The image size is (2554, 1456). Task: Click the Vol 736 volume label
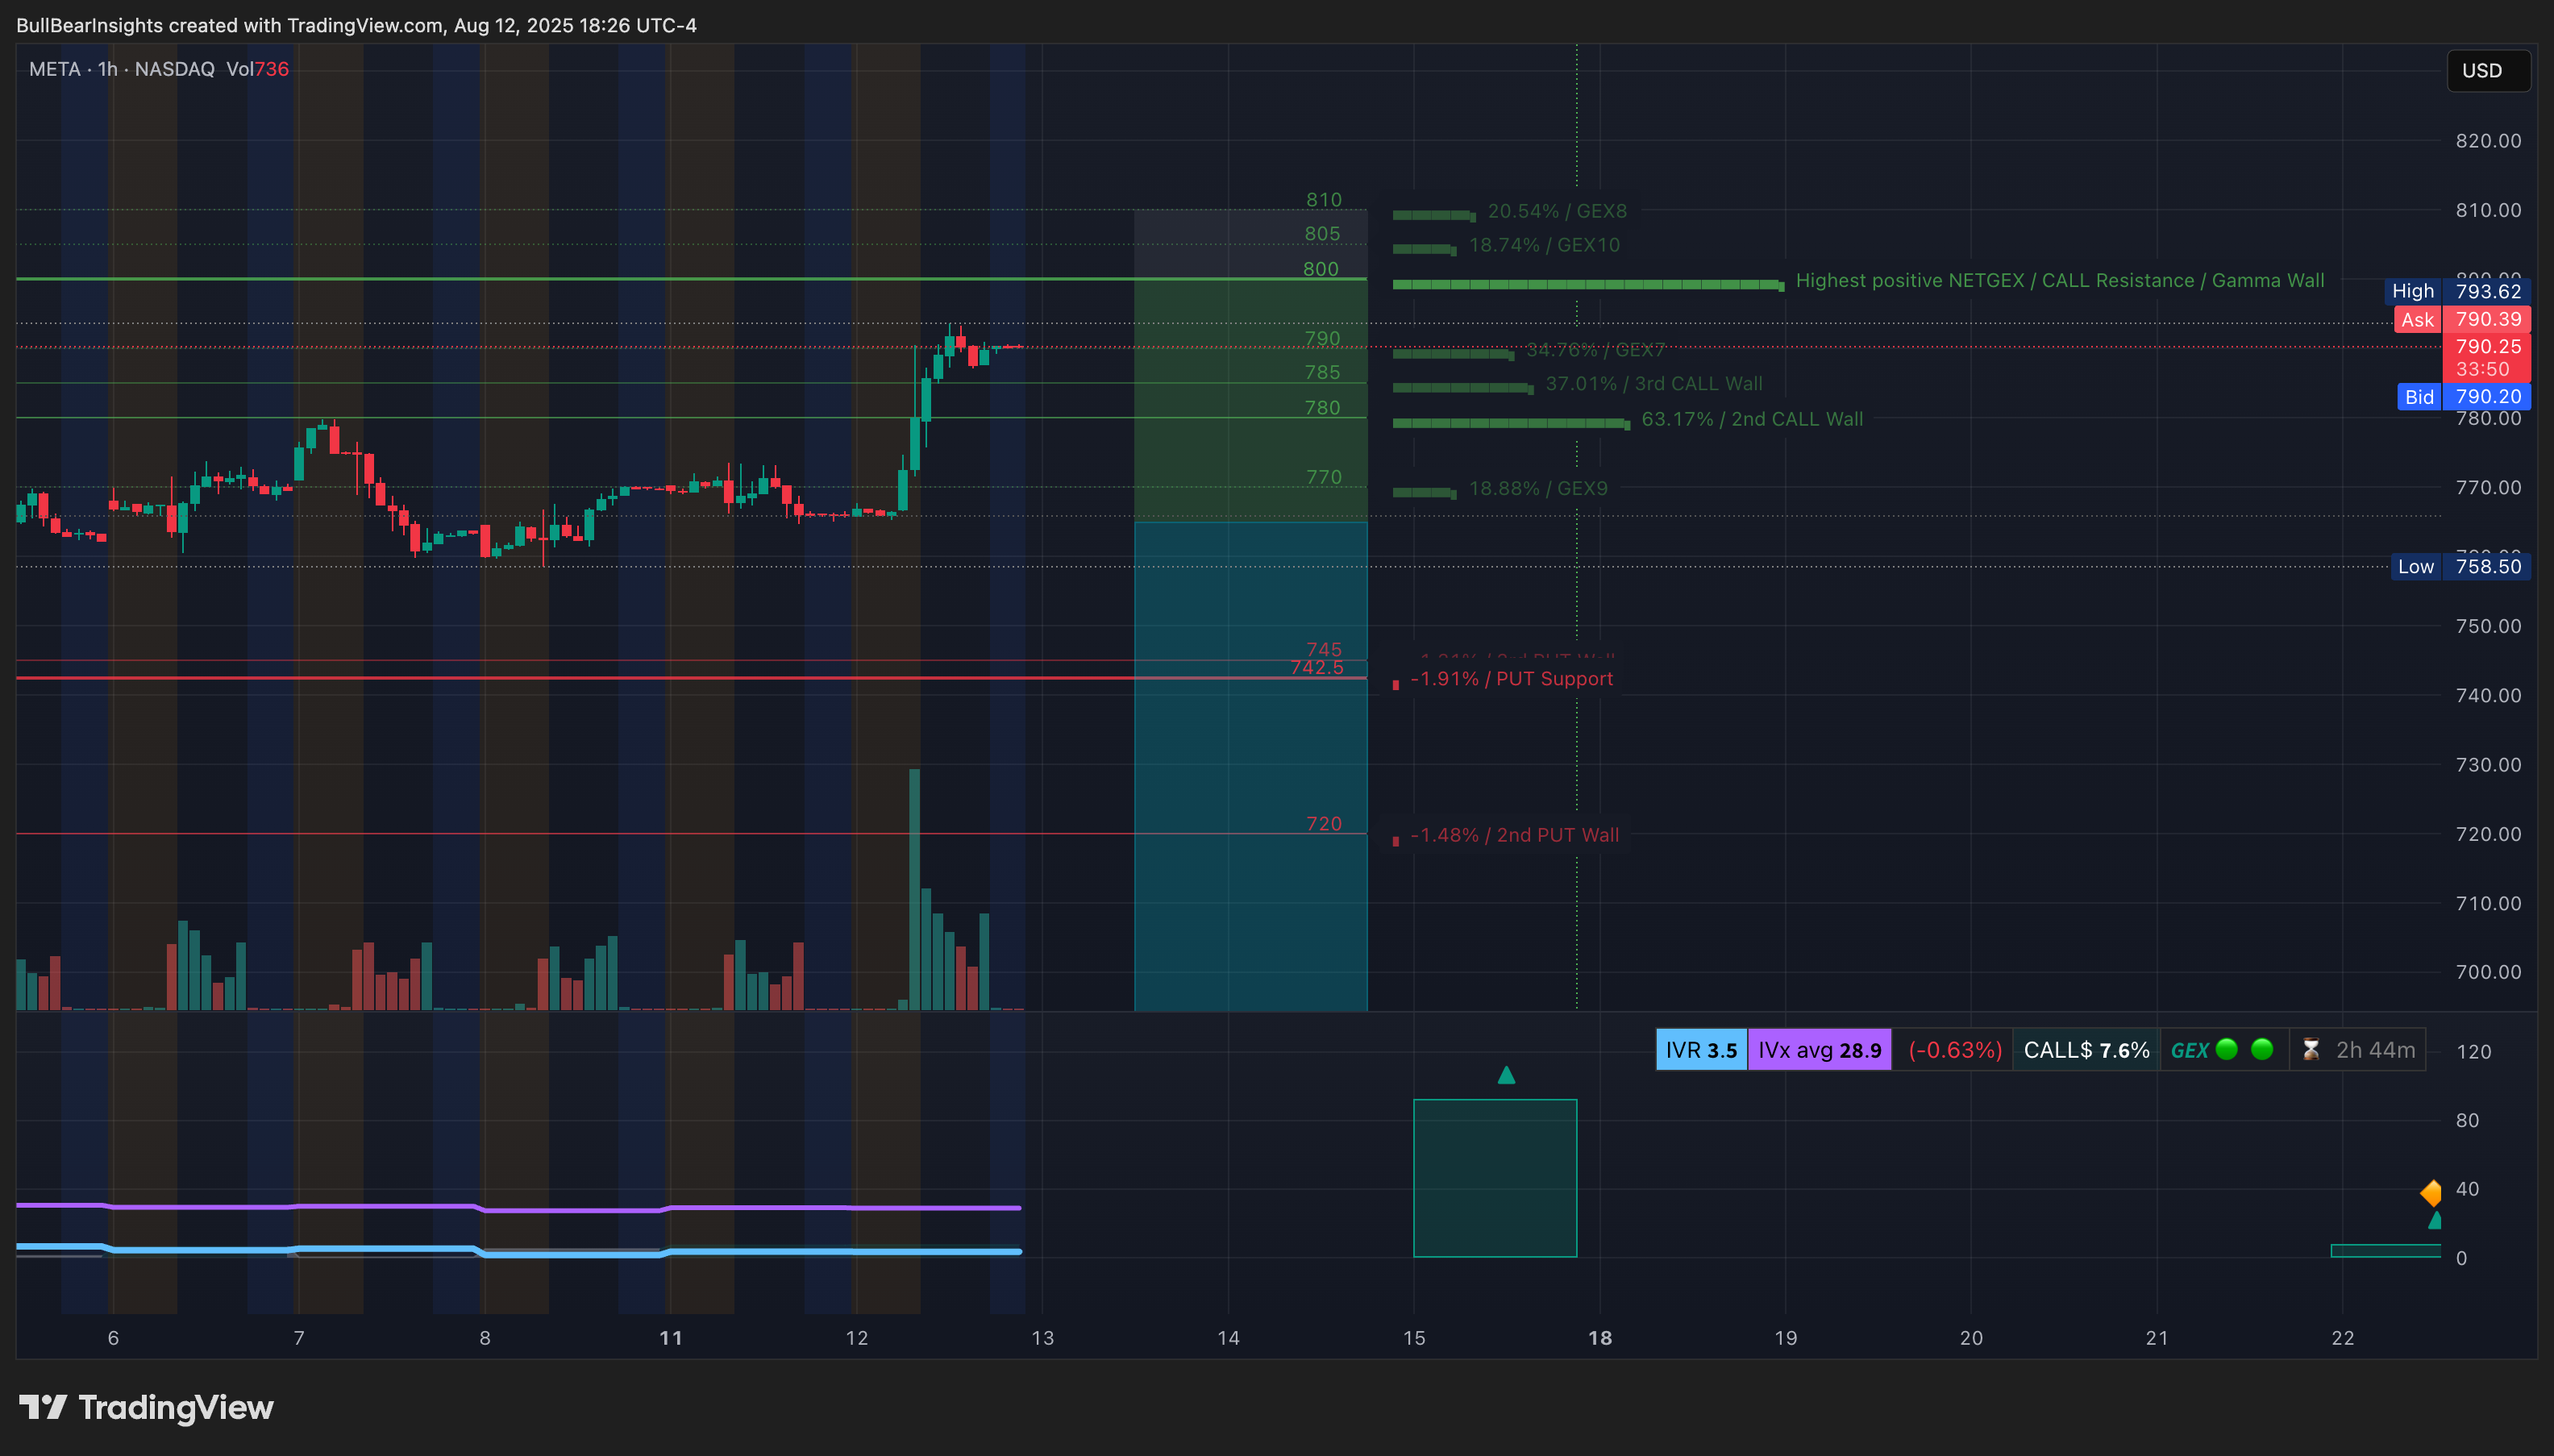(257, 69)
